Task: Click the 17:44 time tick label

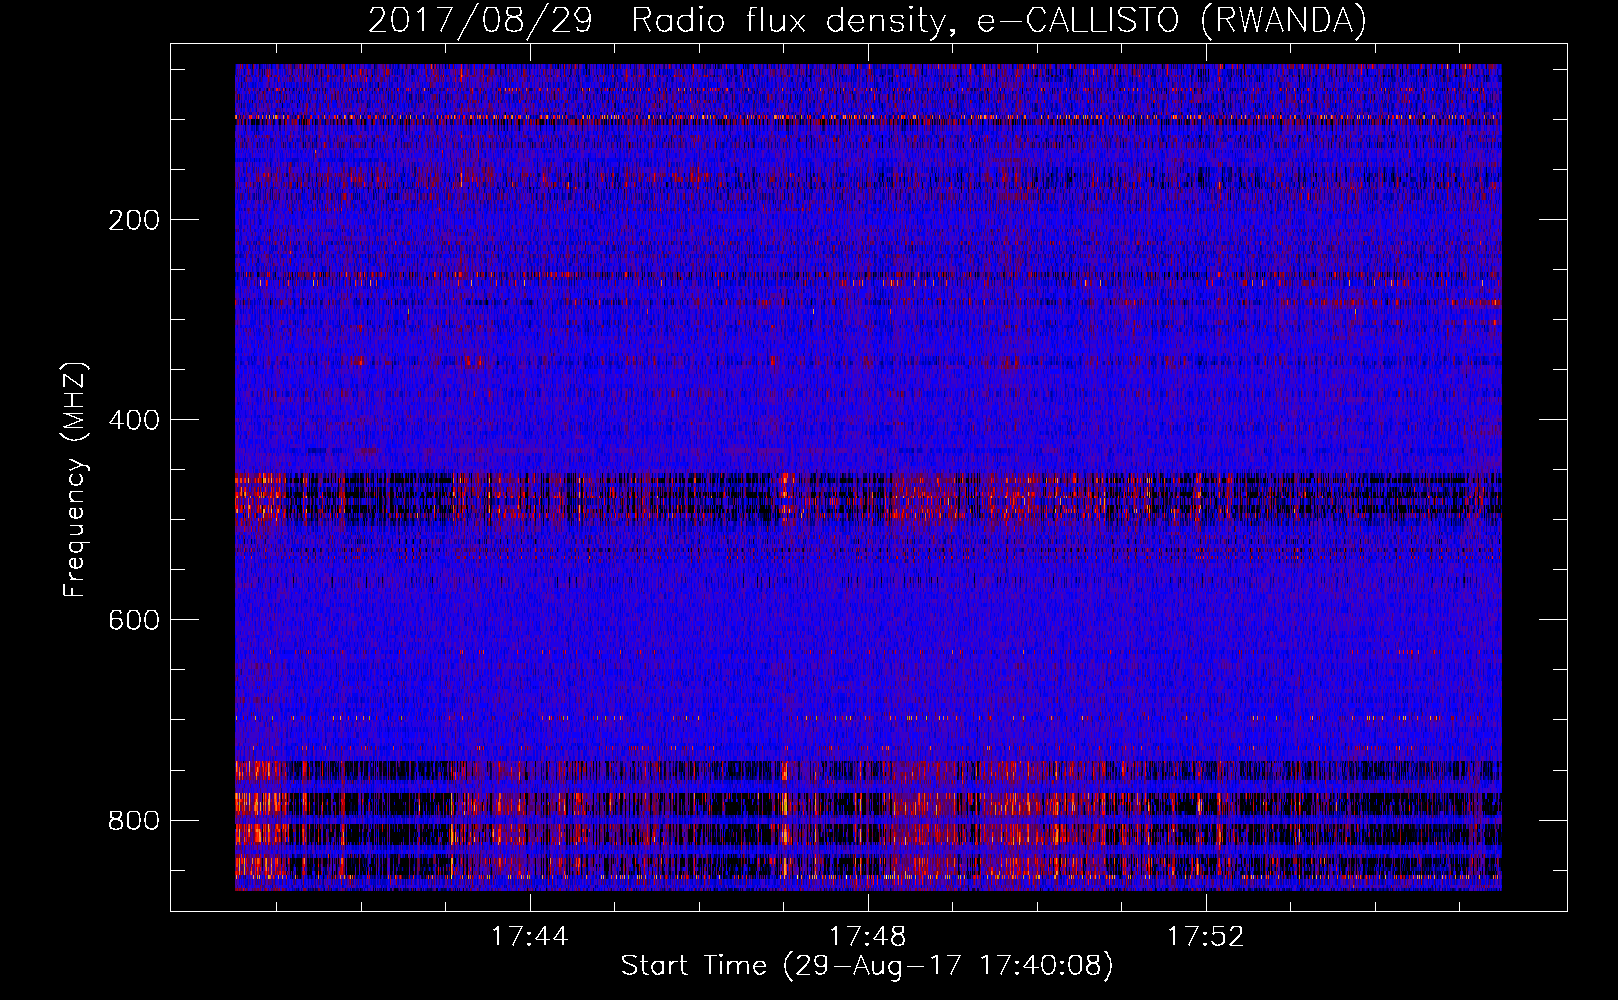Action: 530,937
